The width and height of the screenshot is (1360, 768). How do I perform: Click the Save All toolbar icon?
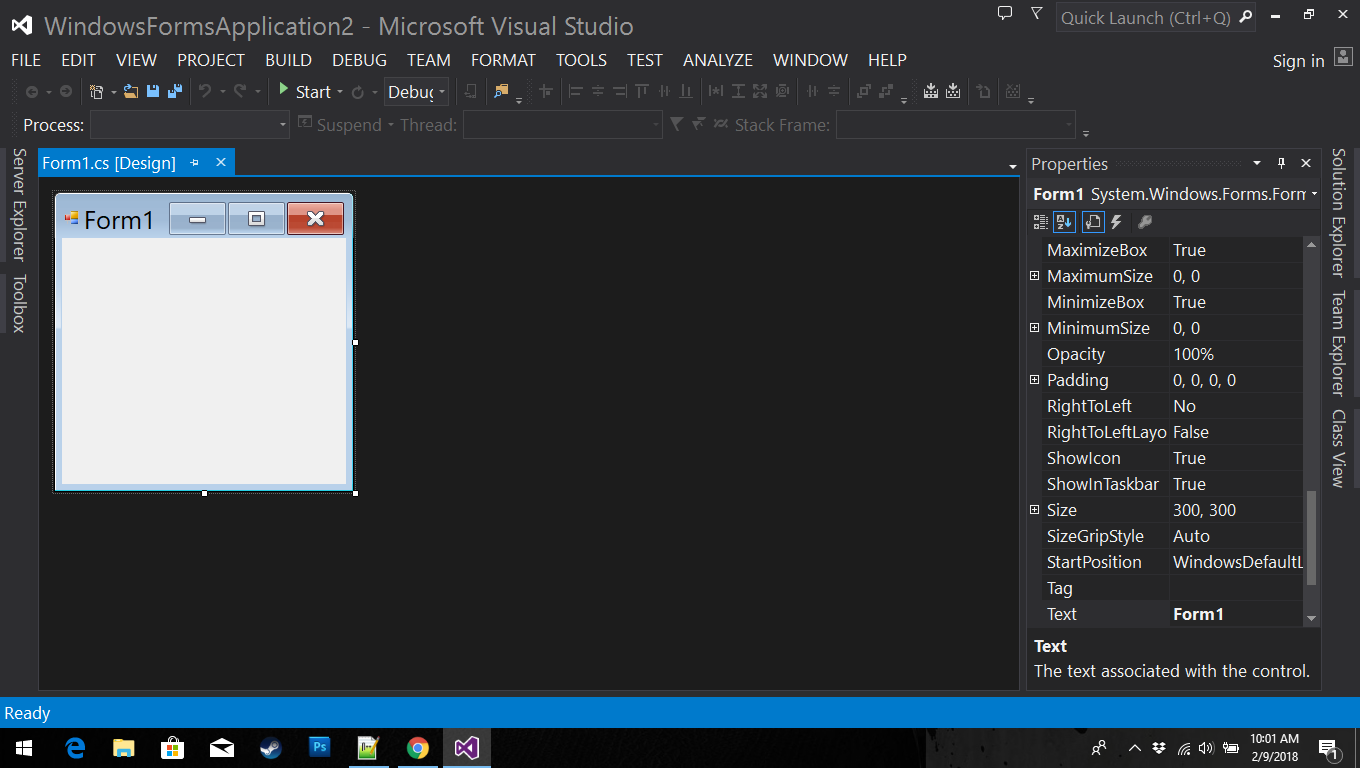[175, 92]
